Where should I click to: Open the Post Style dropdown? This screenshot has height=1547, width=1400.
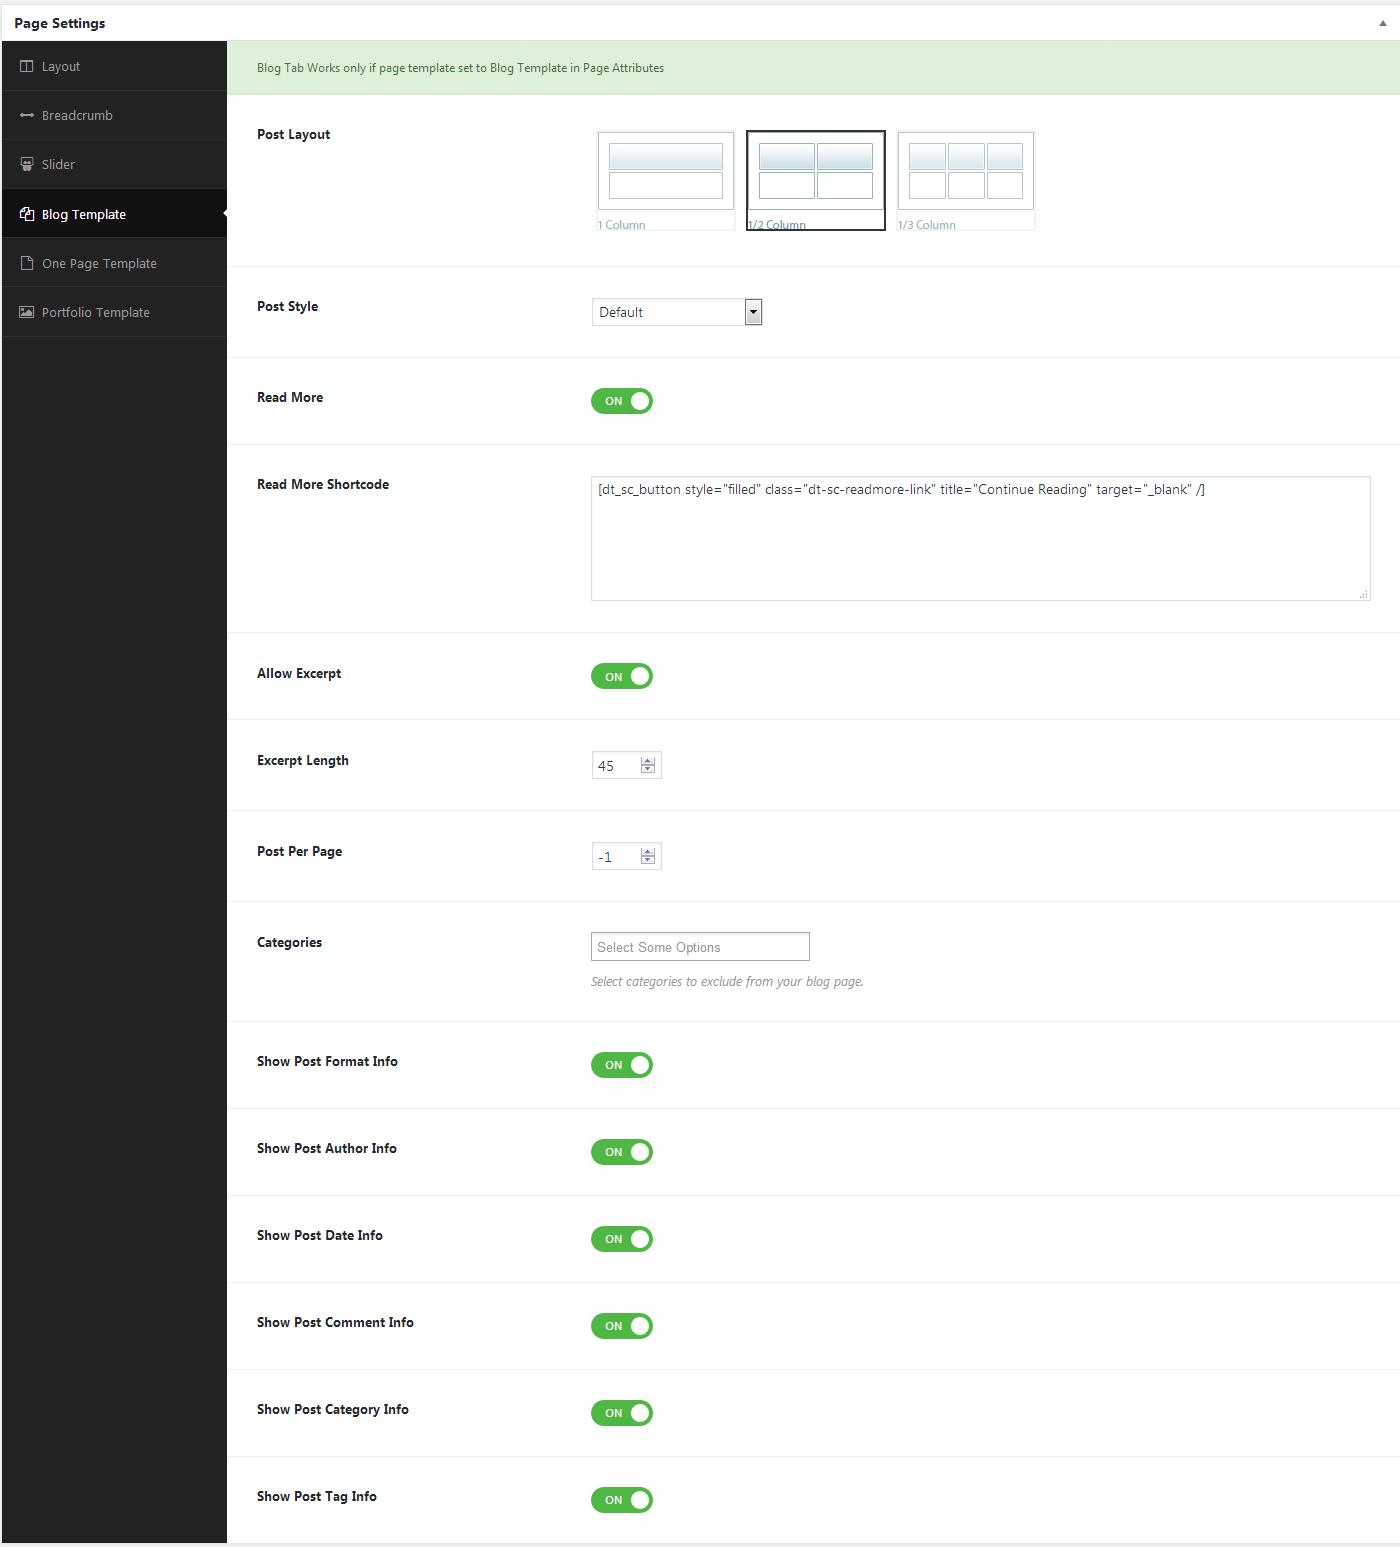[x=677, y=312]
